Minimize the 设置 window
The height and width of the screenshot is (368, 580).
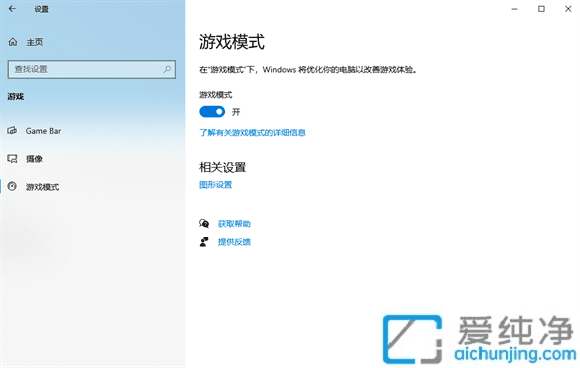(x=515, y=9)
